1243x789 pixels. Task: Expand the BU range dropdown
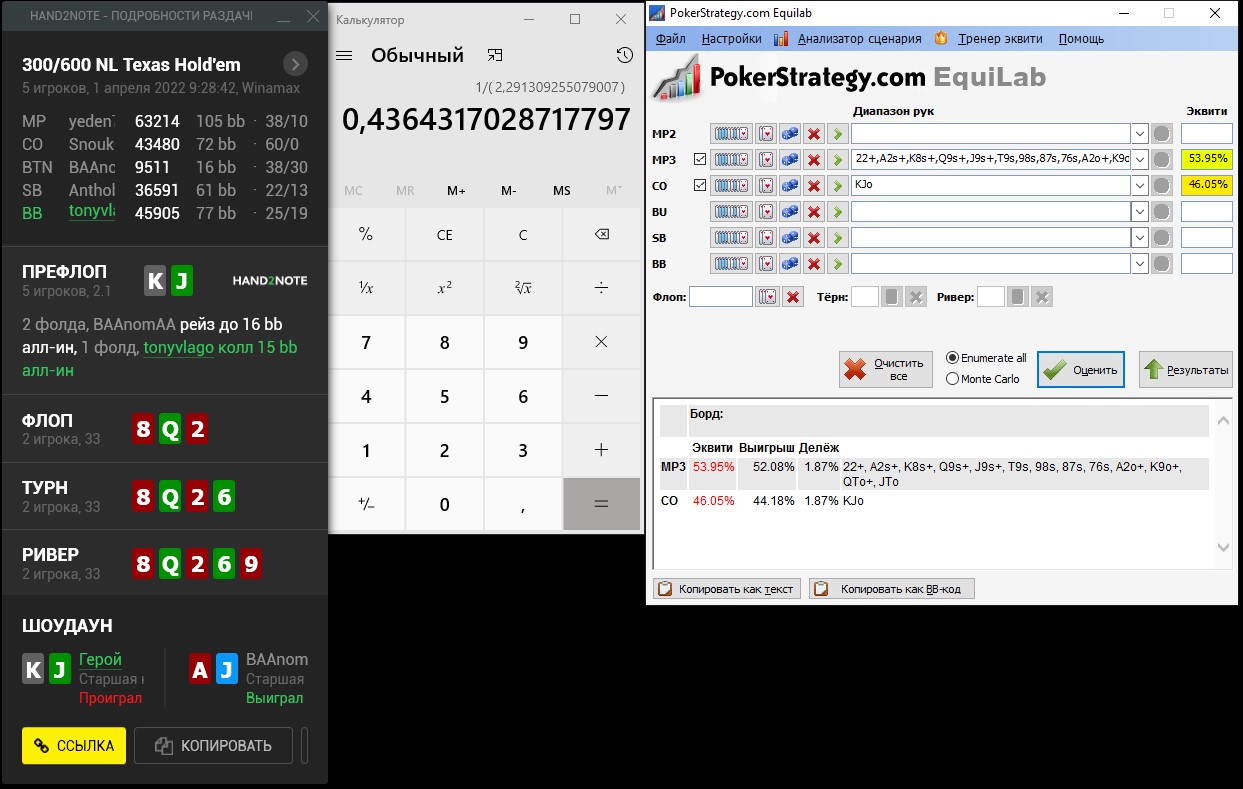pyautogui.click(x=1139, y=211)
